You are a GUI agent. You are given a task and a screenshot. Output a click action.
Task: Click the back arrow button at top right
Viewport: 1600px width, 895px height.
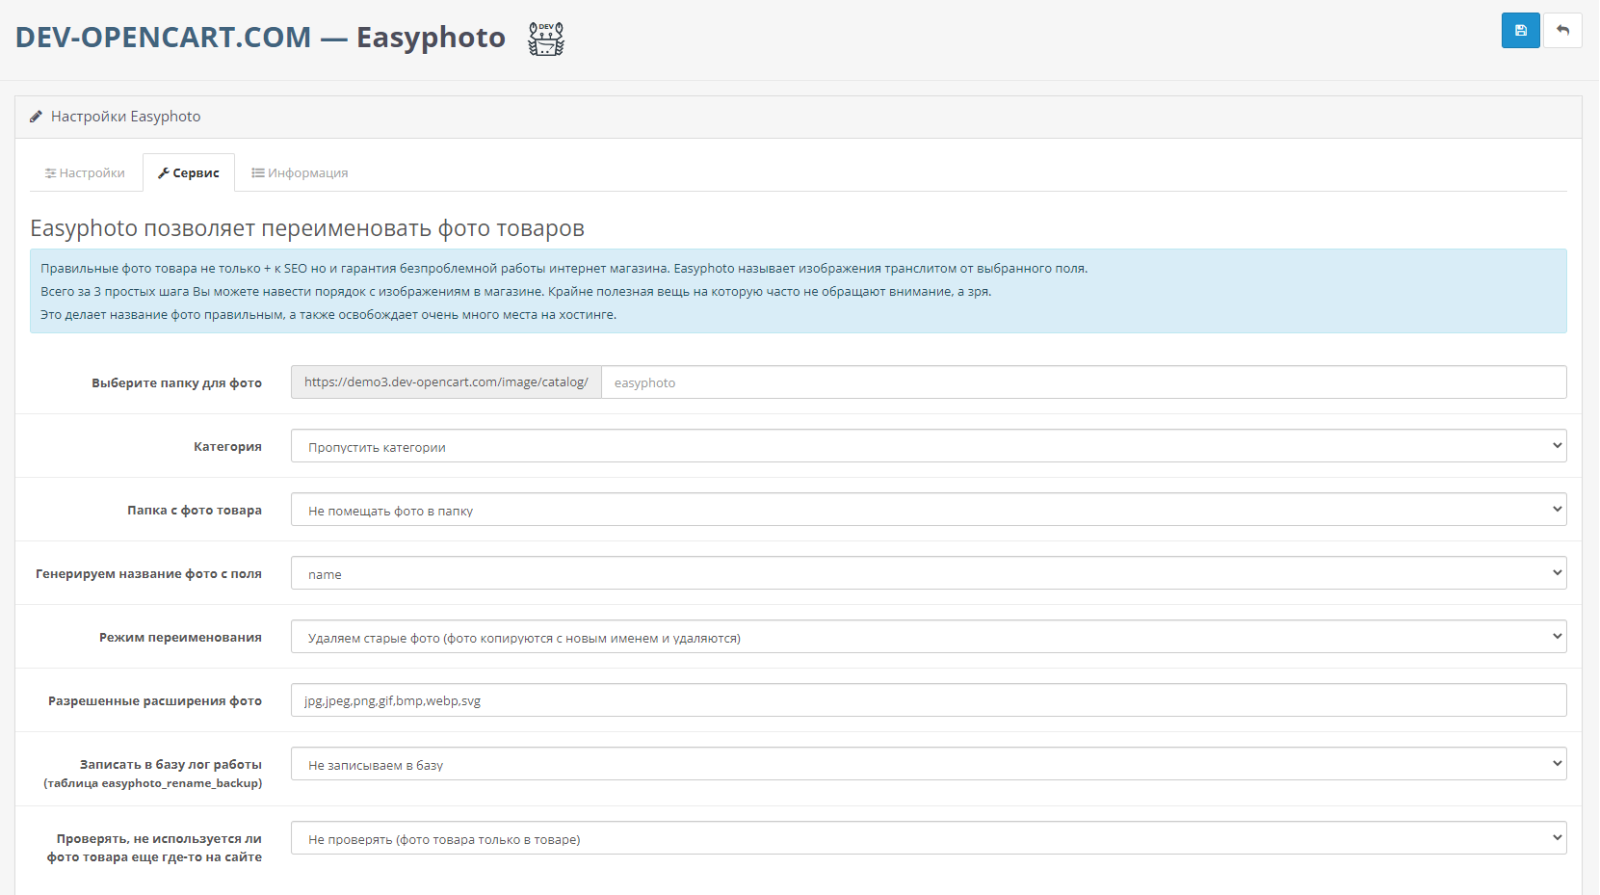coord(1562,30)
